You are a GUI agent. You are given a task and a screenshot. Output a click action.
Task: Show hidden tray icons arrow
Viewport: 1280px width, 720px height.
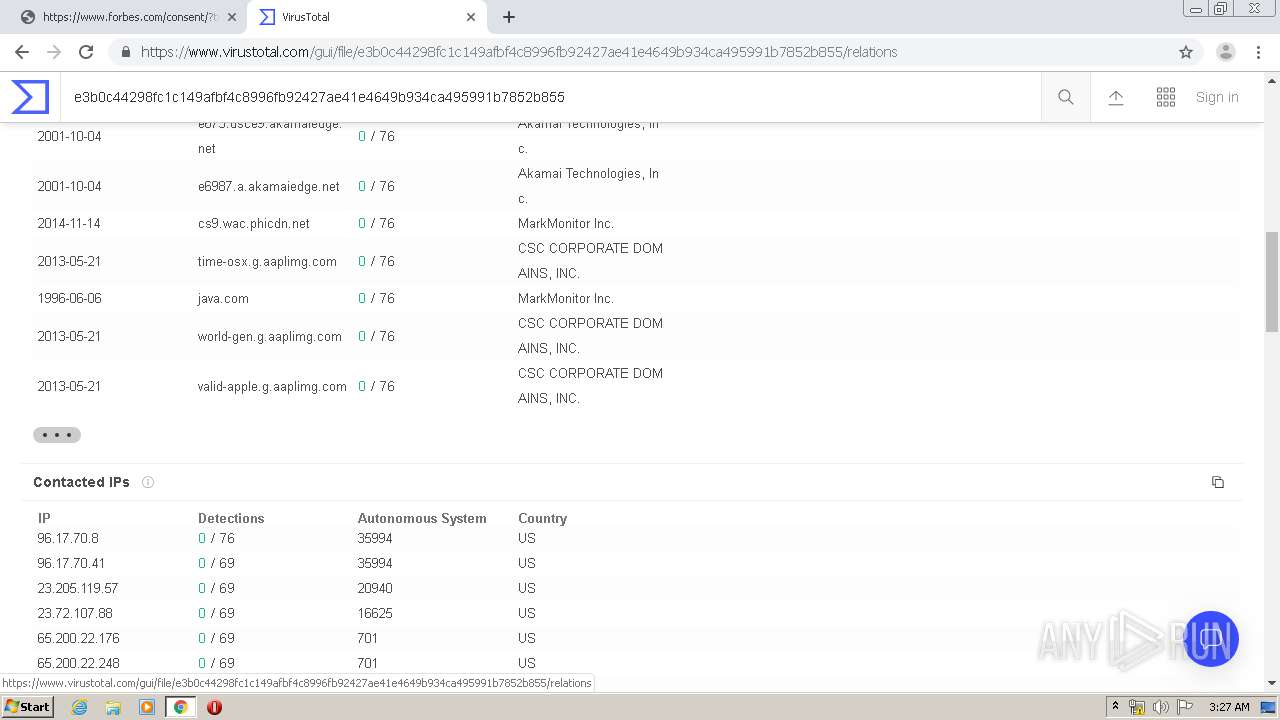coord(1115,707)
